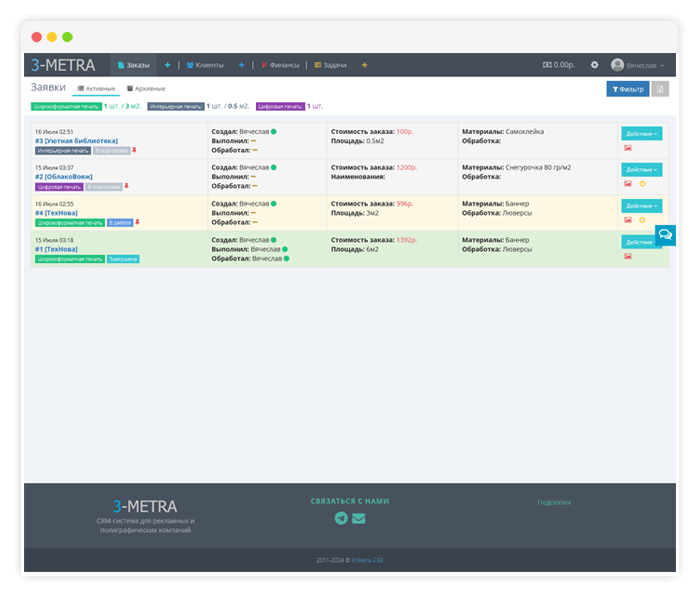Viewport: 700px width, 600px height.
Task: Click the Интерьерная печать summary badge above the order list
Action: click(x=176, y=106)
